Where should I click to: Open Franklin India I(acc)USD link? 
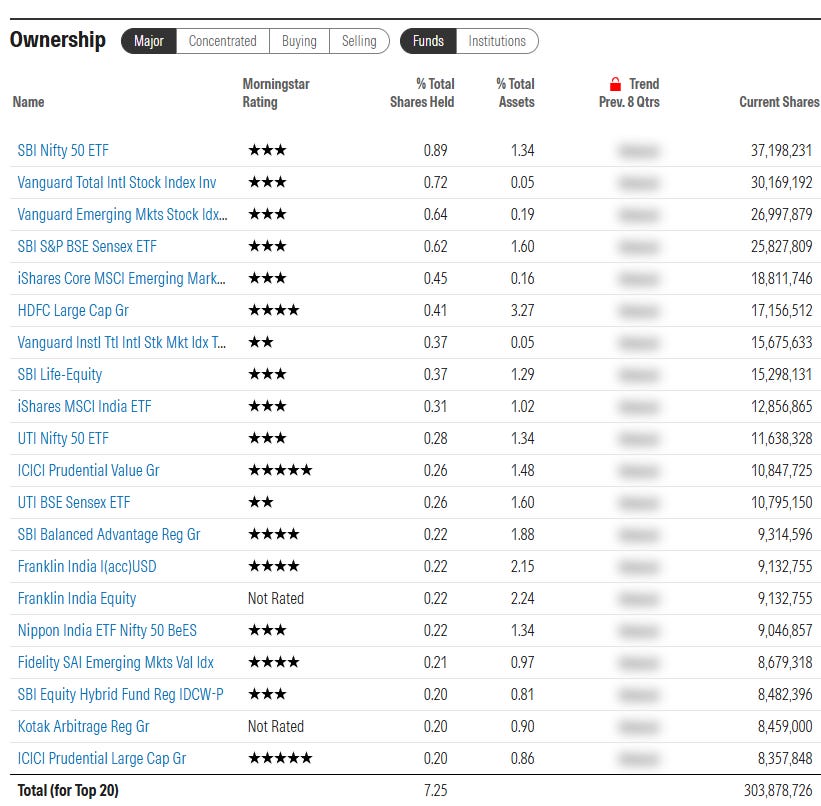(87, 567)
